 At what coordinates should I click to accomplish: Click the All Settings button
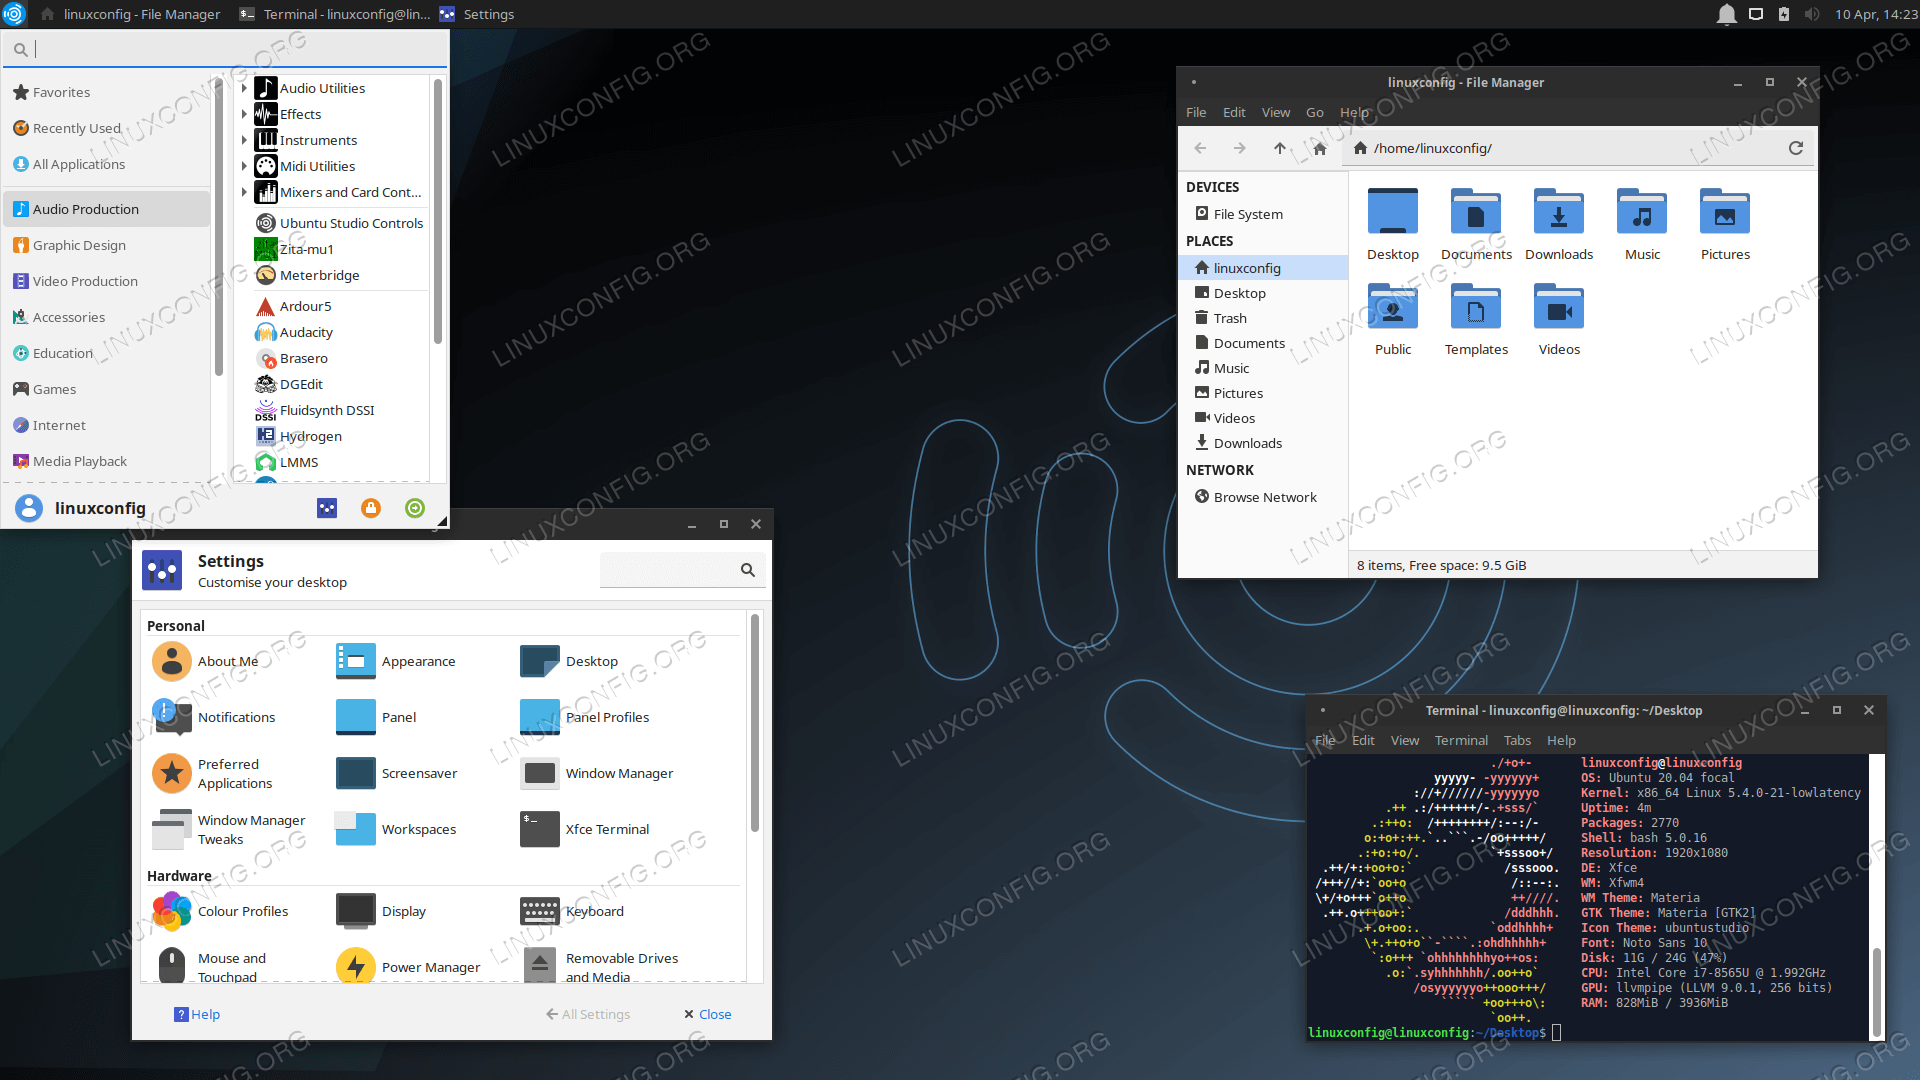click(x=588, y=1014)
